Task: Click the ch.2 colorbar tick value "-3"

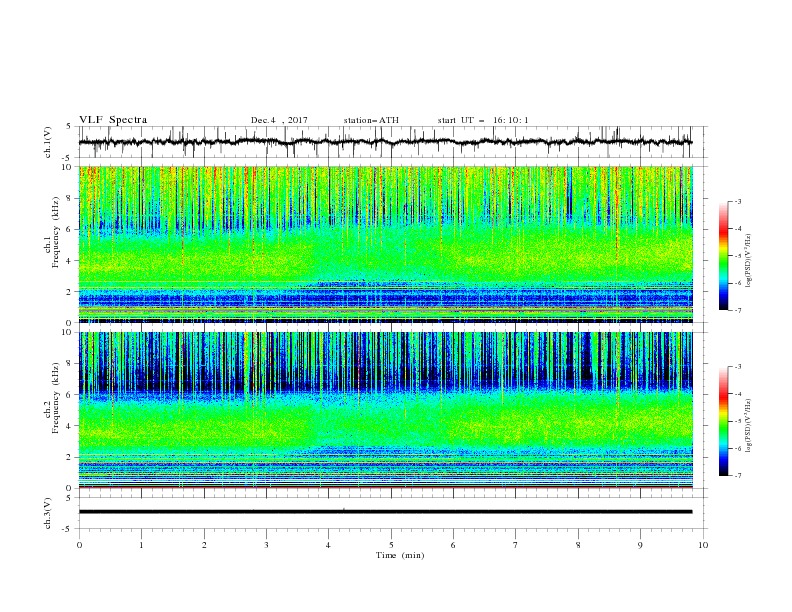Action: (x=738, y=367)
